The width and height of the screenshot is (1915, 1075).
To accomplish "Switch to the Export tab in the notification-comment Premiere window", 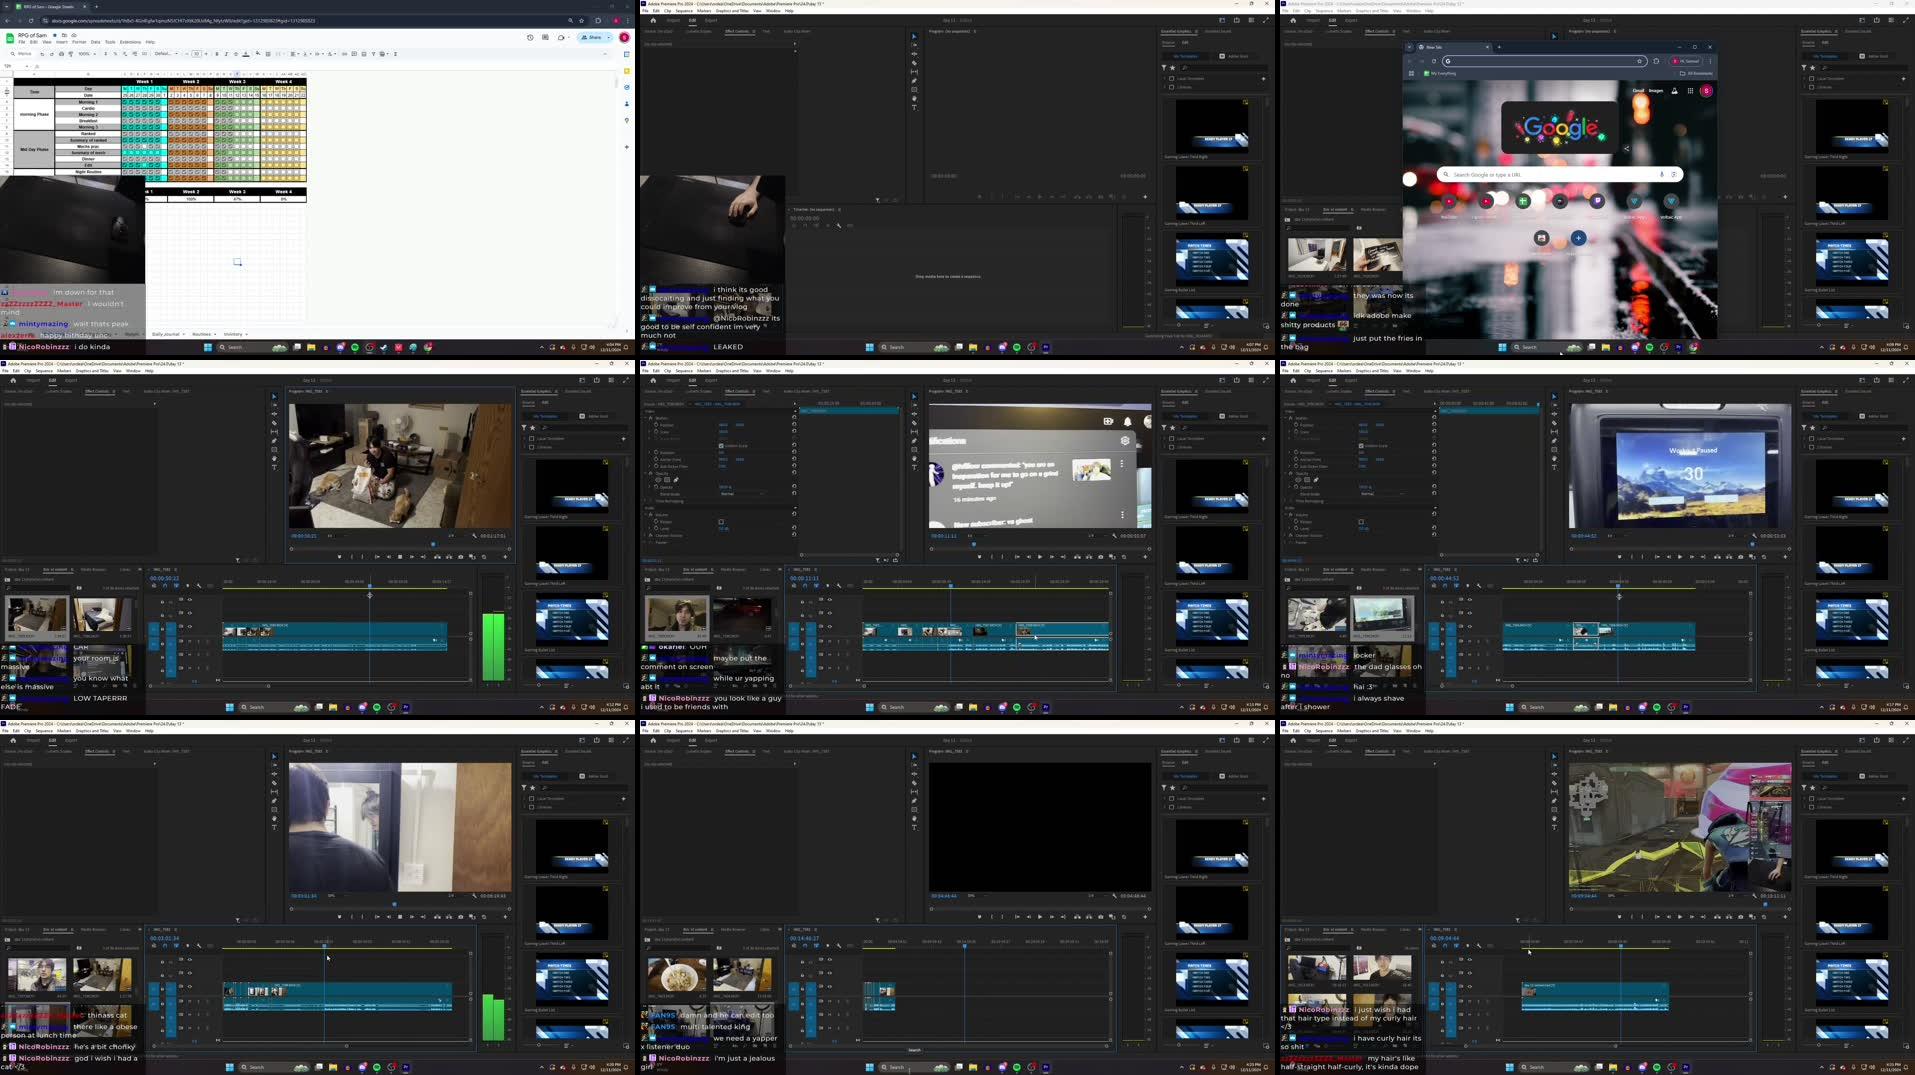I will (x=711, y=380).
